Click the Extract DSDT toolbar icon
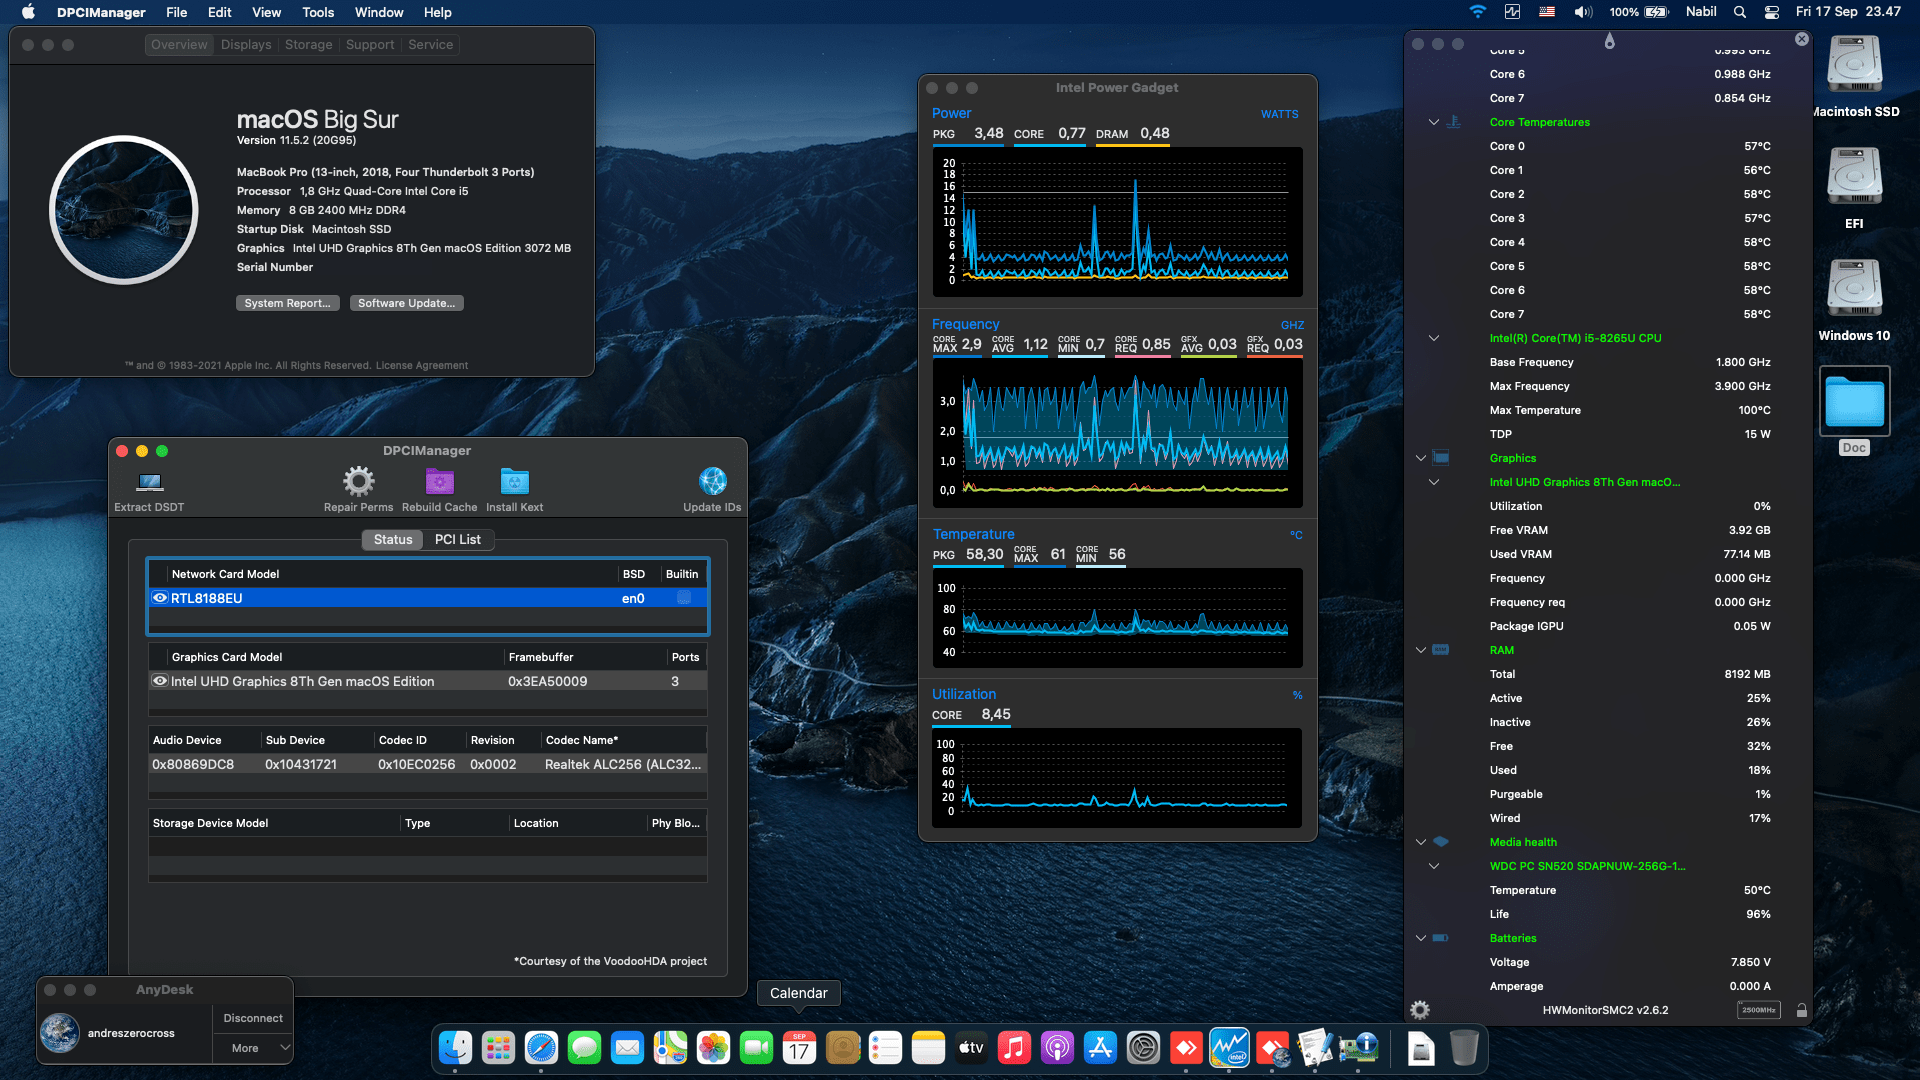This screenshot has height=1080, width=1920. 150,482
